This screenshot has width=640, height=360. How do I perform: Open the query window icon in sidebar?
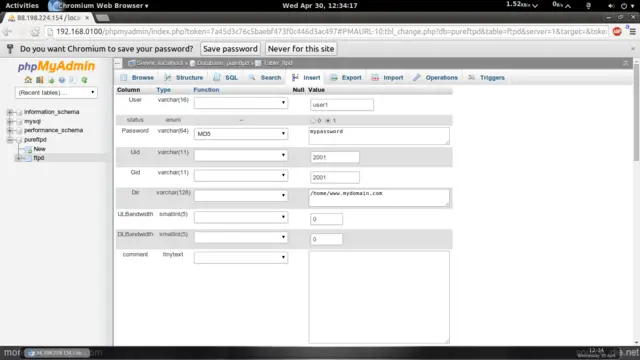click(51, 80)
